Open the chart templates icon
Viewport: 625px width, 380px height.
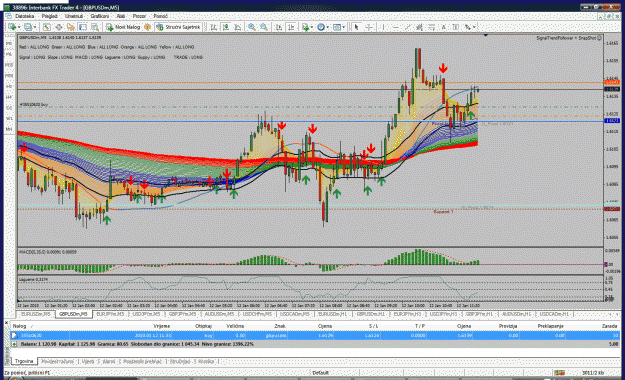(337, 27)
